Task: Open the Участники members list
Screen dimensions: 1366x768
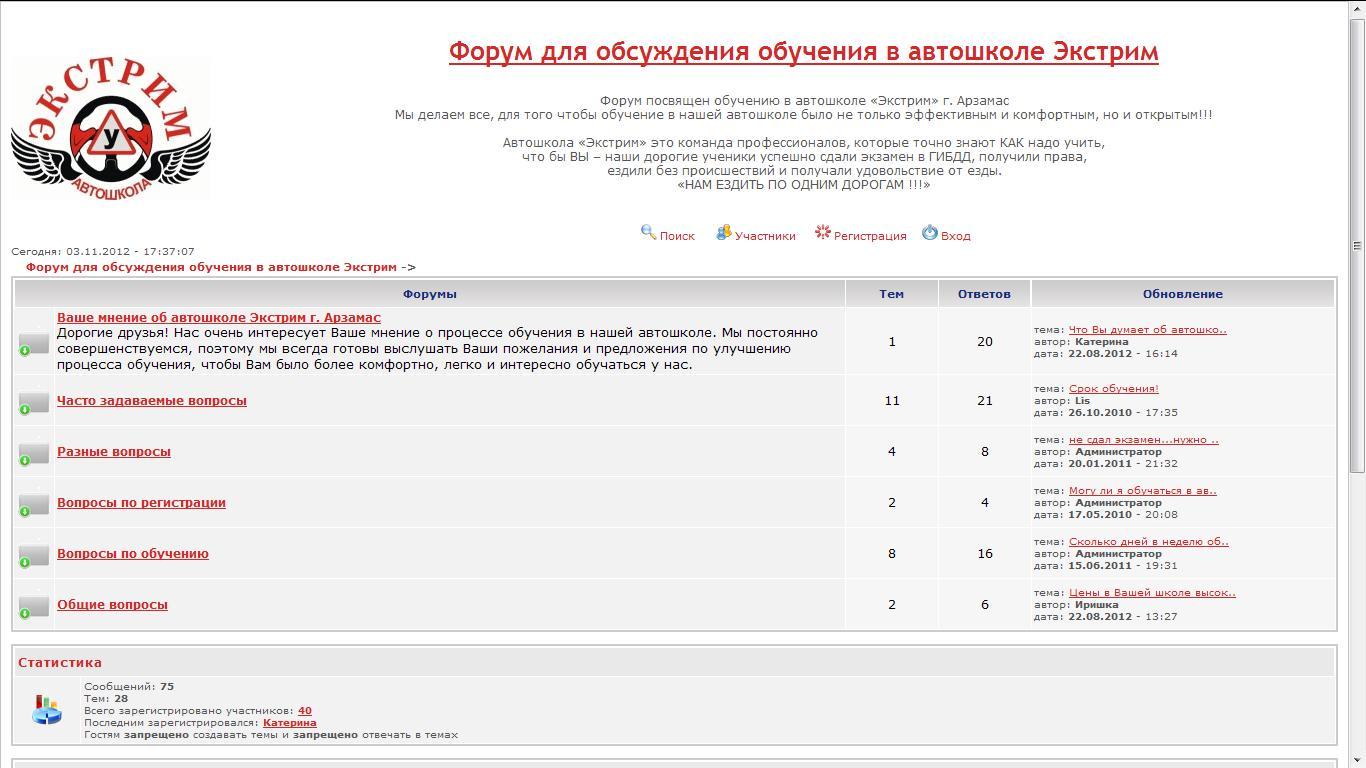Action: click(765, 236)
